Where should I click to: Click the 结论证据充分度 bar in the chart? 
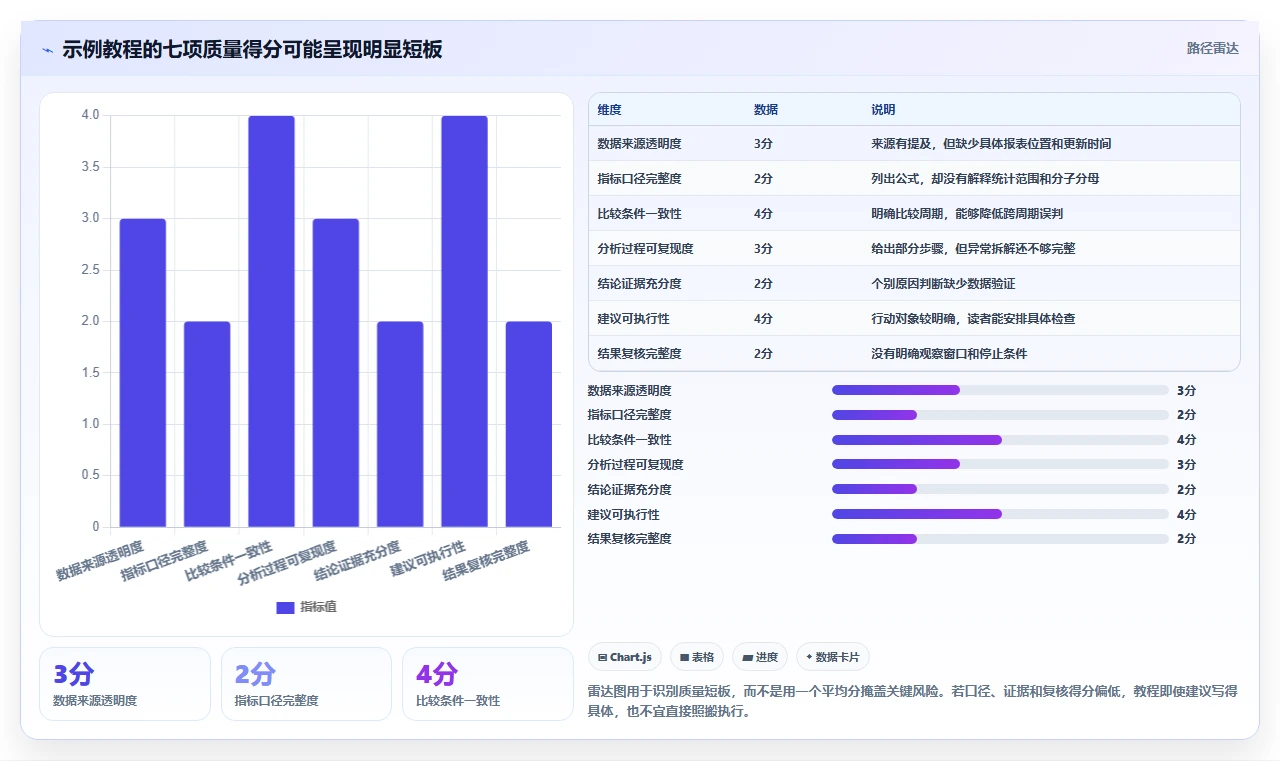click(400, 424)
